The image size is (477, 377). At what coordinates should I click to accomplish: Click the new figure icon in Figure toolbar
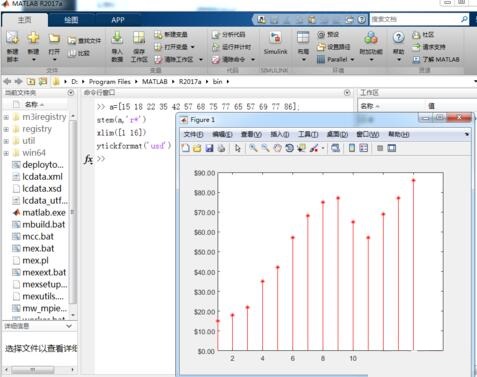click(x=186, y=148)
